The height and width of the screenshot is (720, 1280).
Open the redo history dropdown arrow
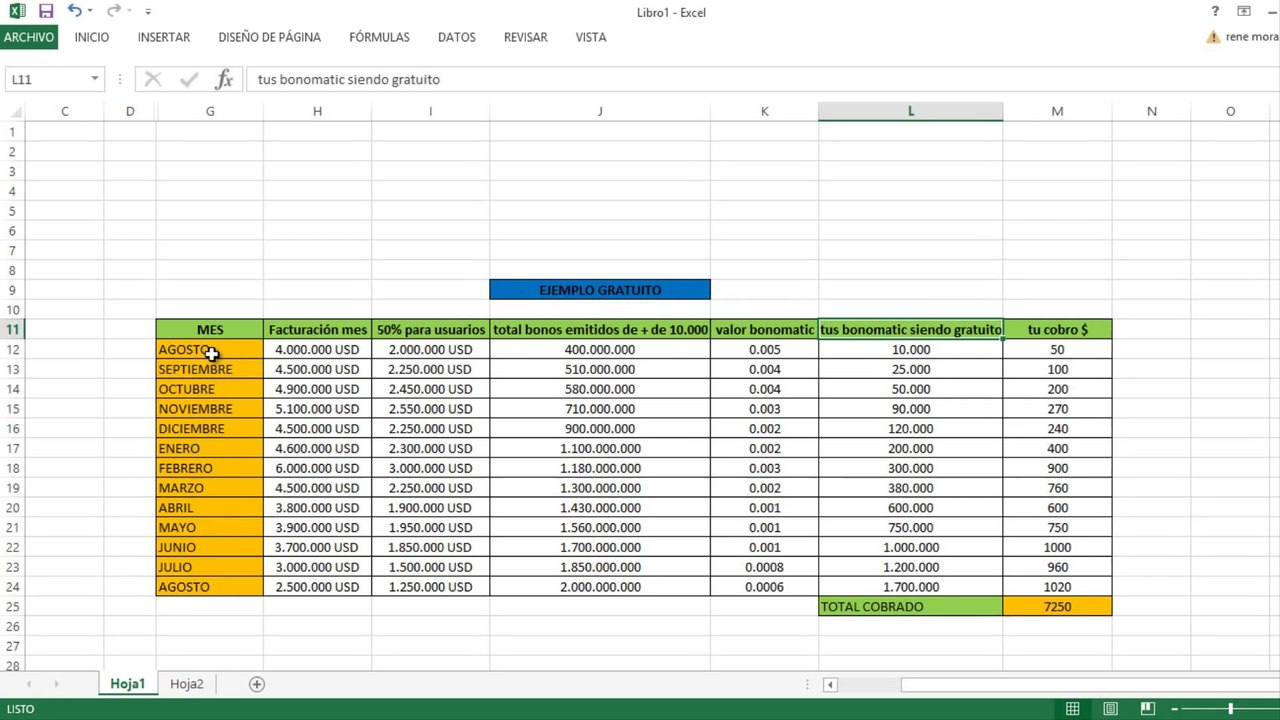129,12
